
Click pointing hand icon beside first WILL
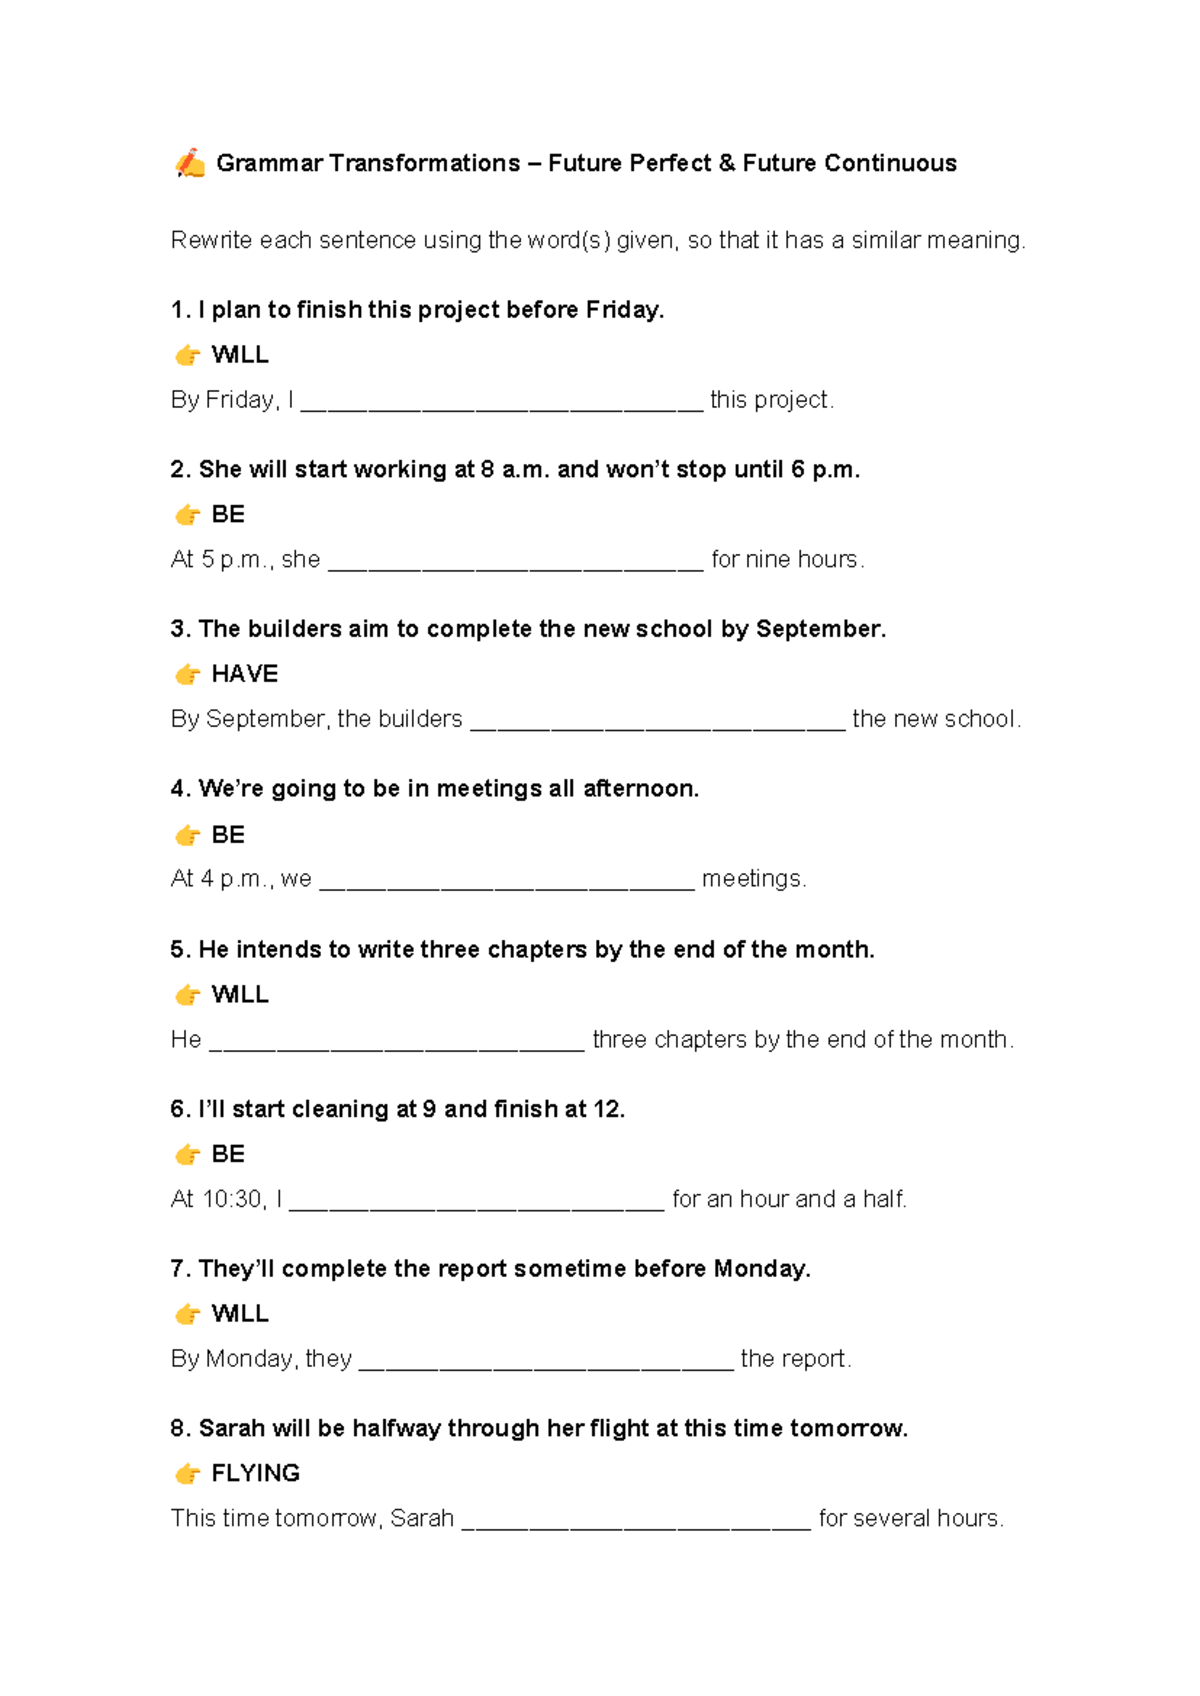[187, 355]
